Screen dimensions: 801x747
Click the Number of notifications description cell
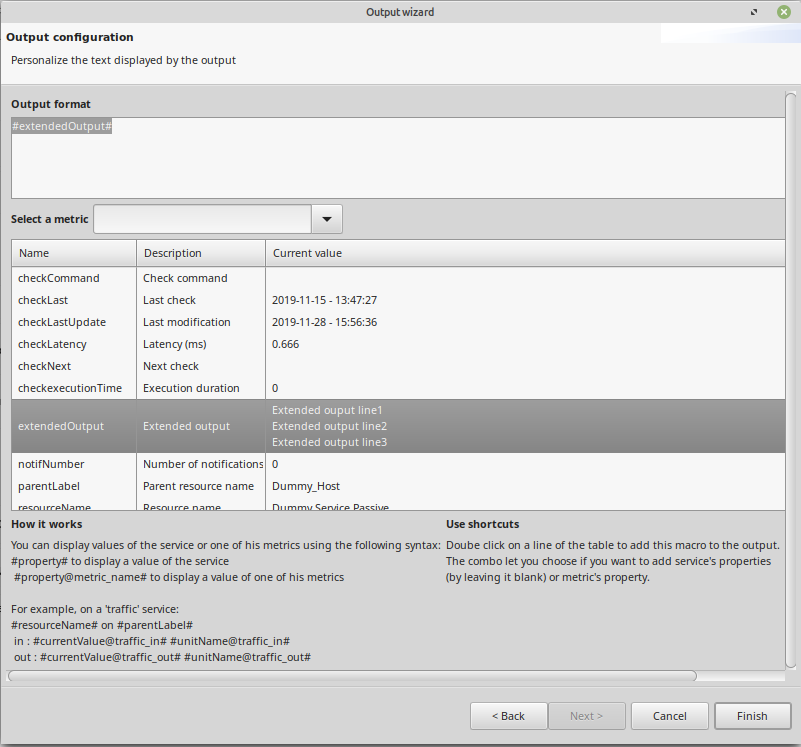[x=203, y=464]
